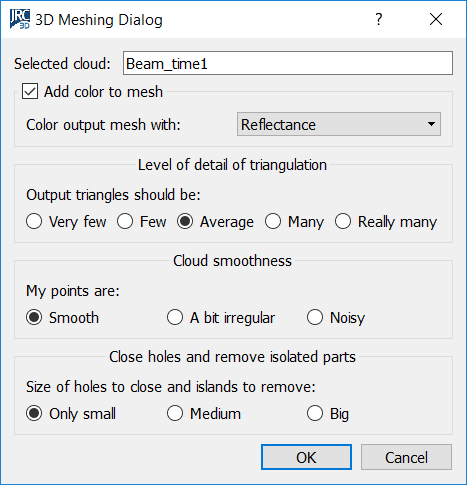Image resolution: width=467 pixels, height=485 pixels.
Task: Open the Reflectance color dropdown
Action: coord(339,124)
